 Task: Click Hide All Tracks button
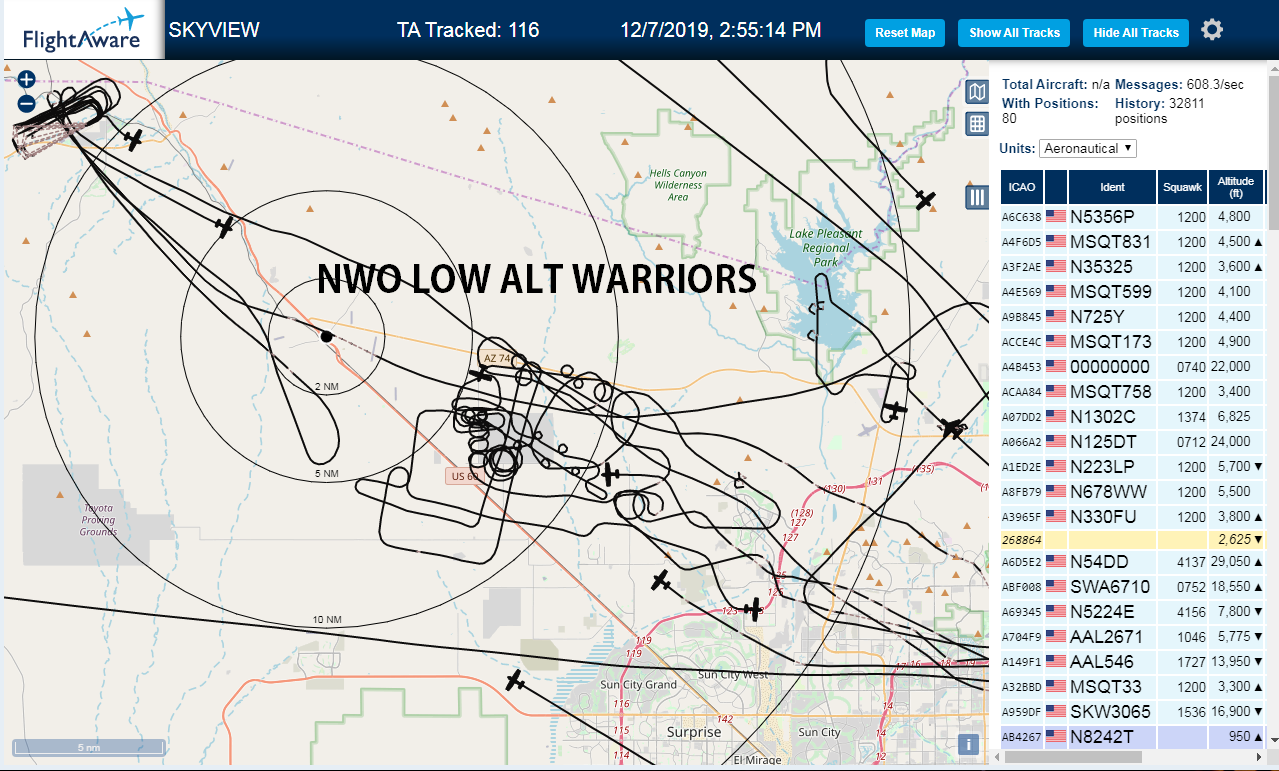pos(1136,33)
